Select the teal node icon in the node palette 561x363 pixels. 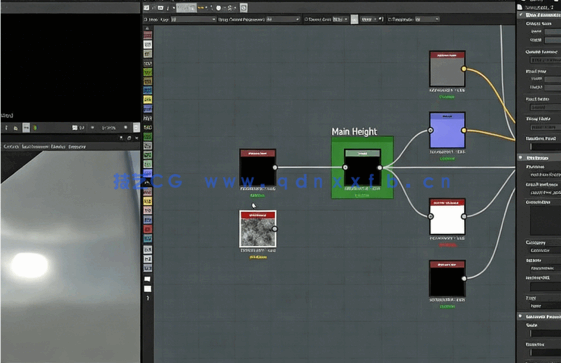point(147,238)
